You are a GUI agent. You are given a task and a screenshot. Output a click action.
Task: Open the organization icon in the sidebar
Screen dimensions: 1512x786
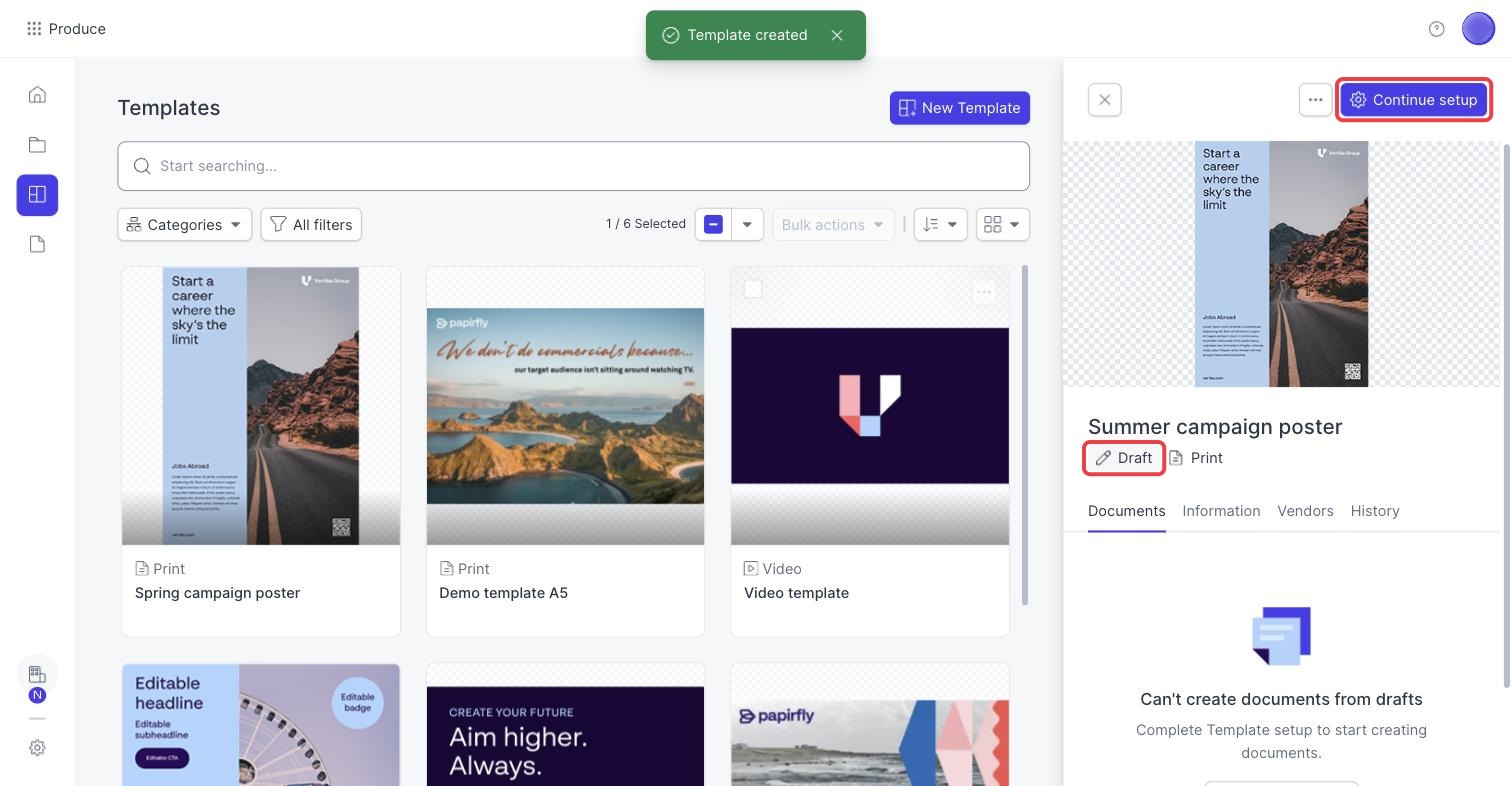click(x=37, y=674)
